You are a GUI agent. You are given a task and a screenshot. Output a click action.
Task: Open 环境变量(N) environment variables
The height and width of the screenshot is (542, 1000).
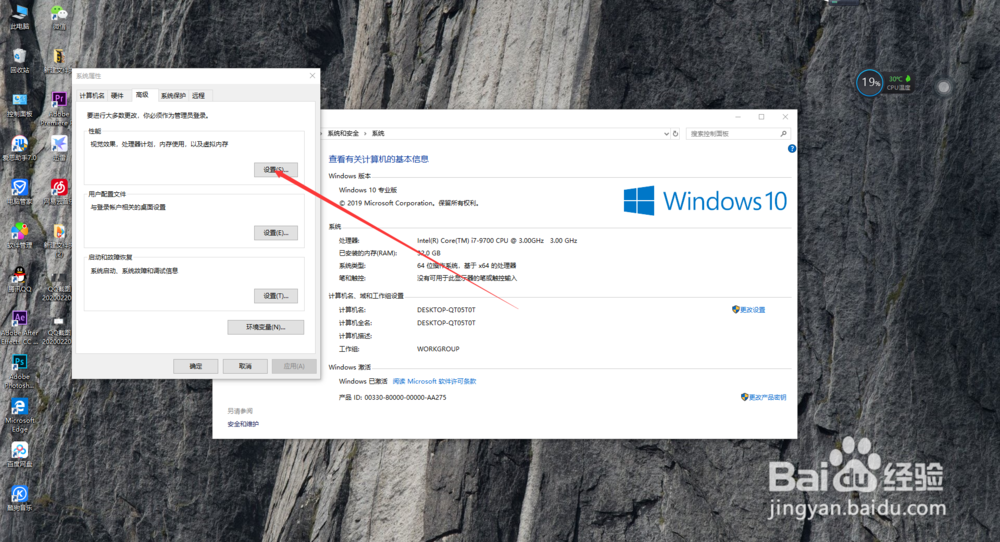click(265, 327)
